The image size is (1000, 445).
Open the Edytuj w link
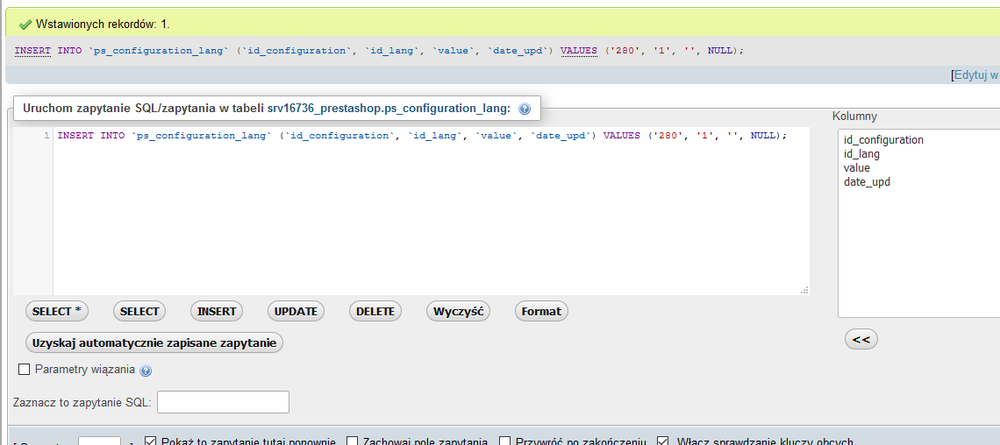[976, 75]
